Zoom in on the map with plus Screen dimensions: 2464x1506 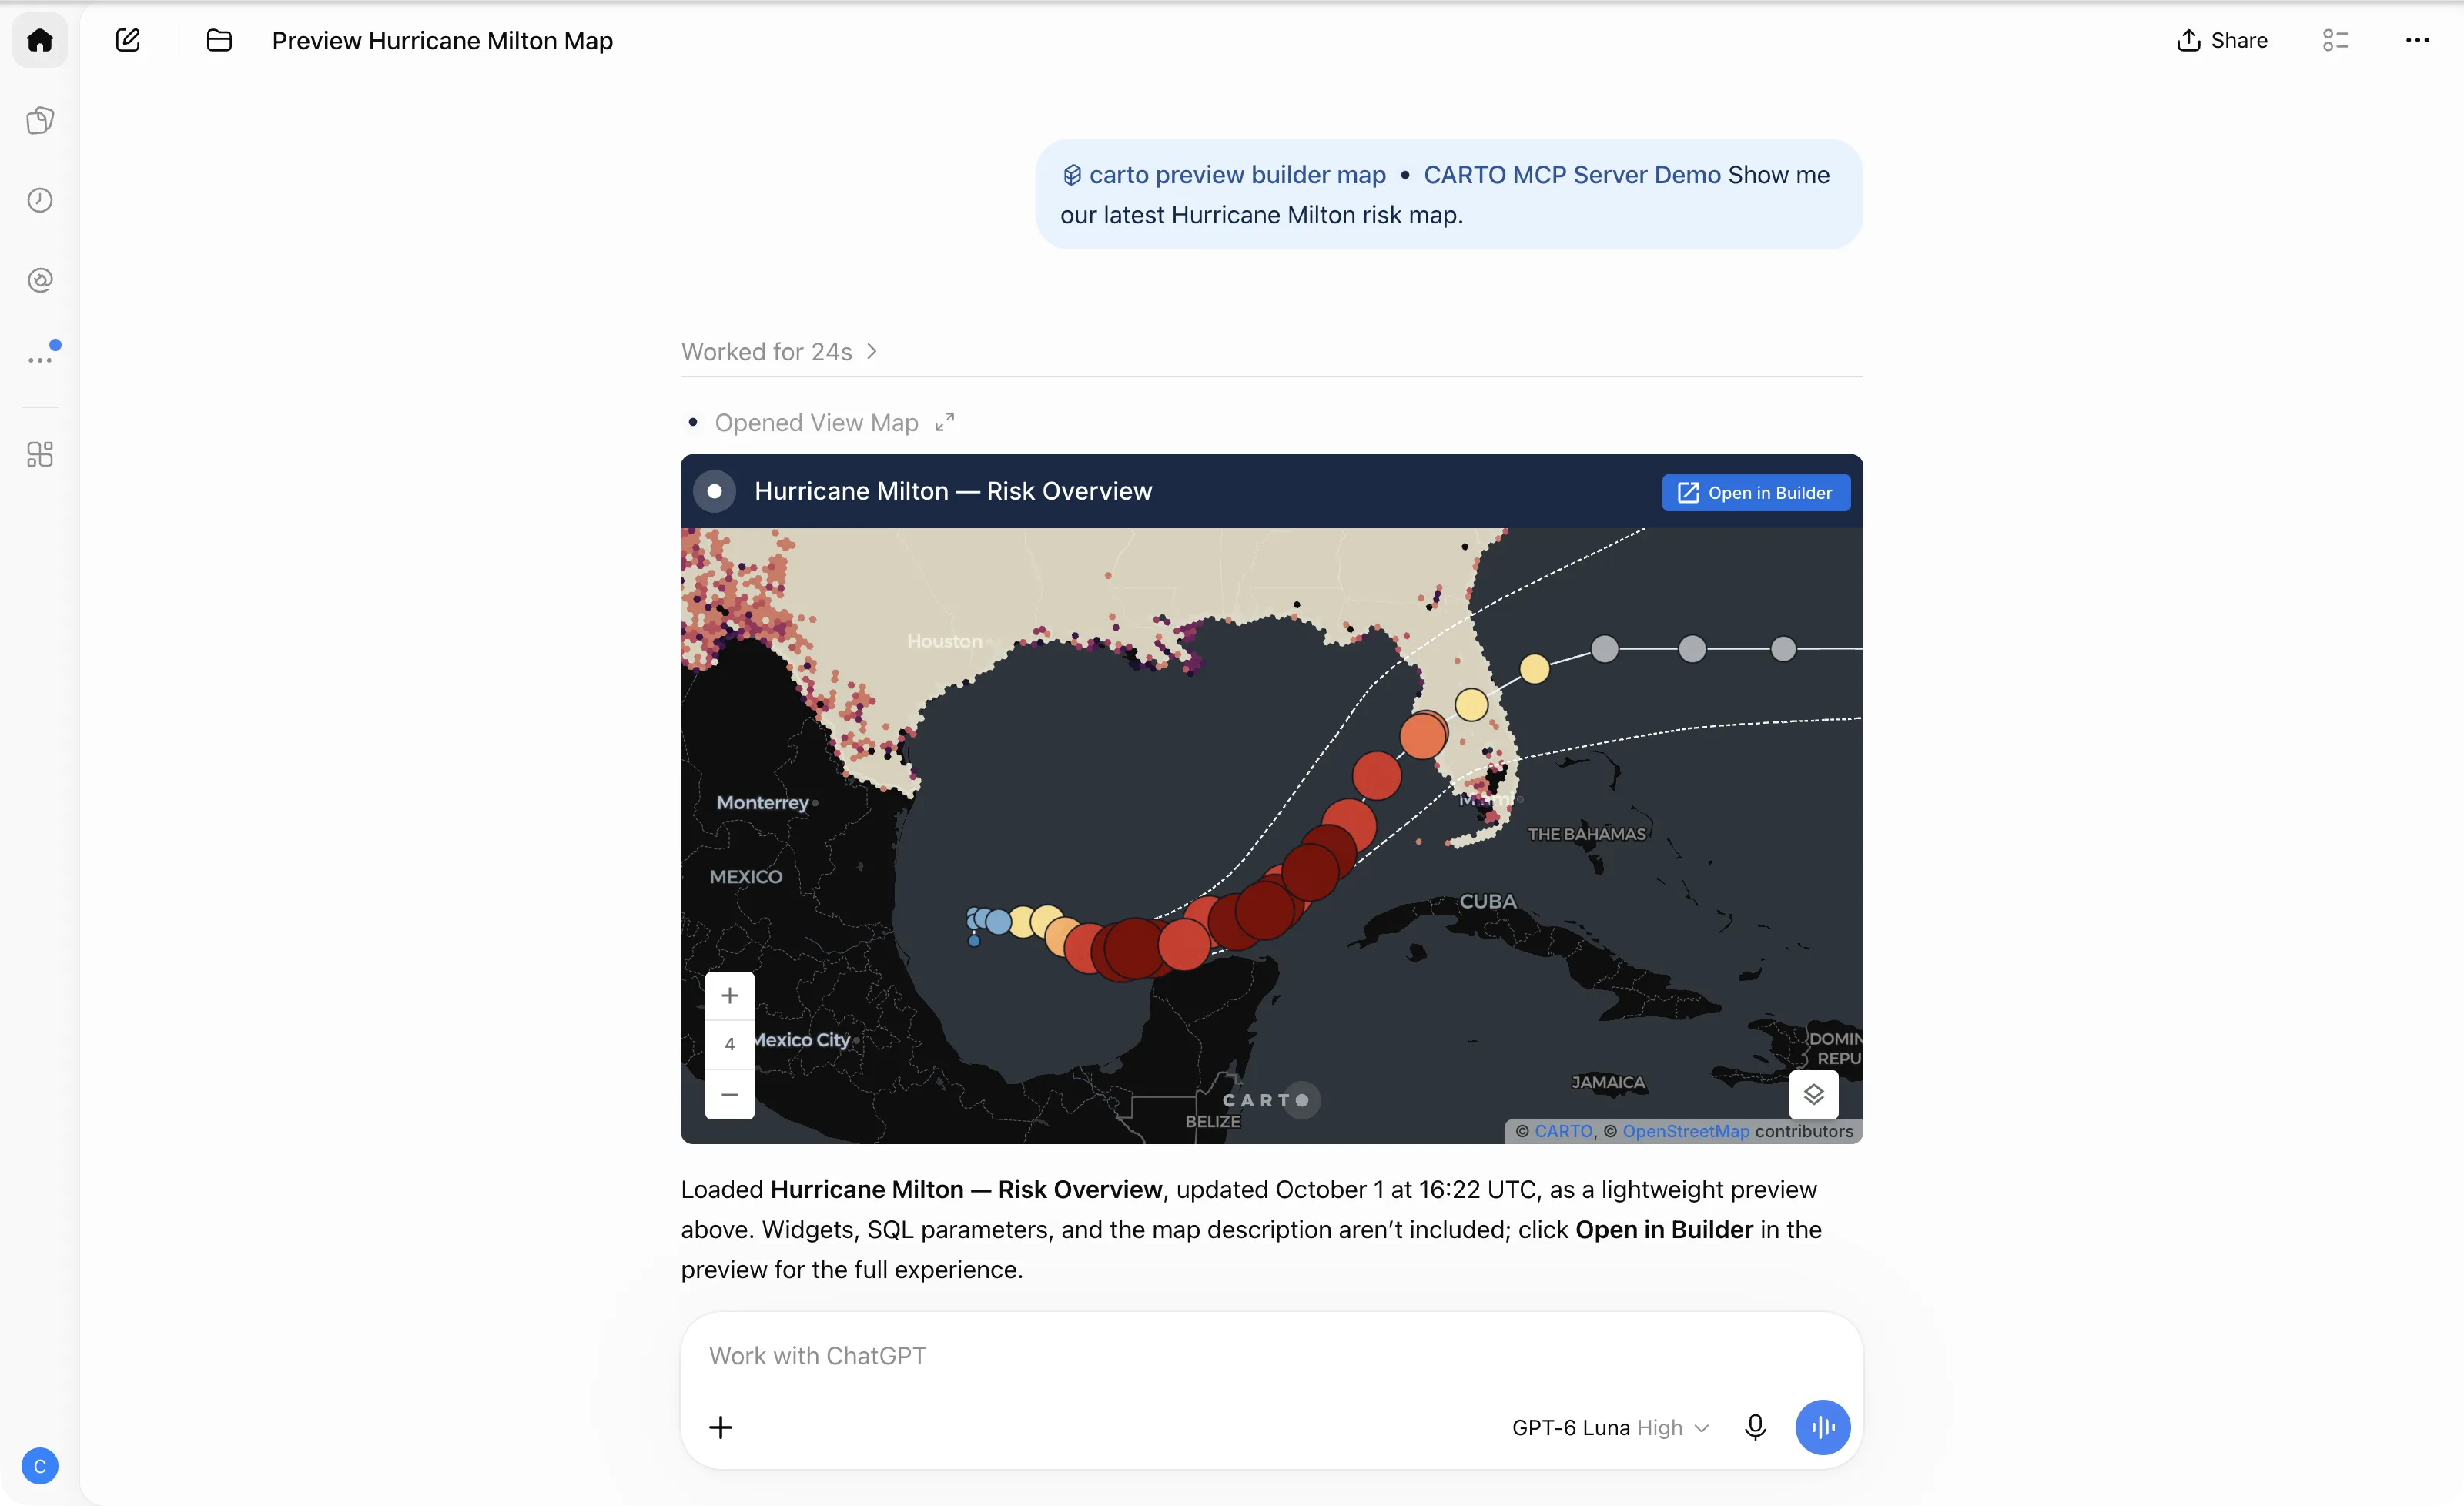pyautogui.click(x=730, y=996)
